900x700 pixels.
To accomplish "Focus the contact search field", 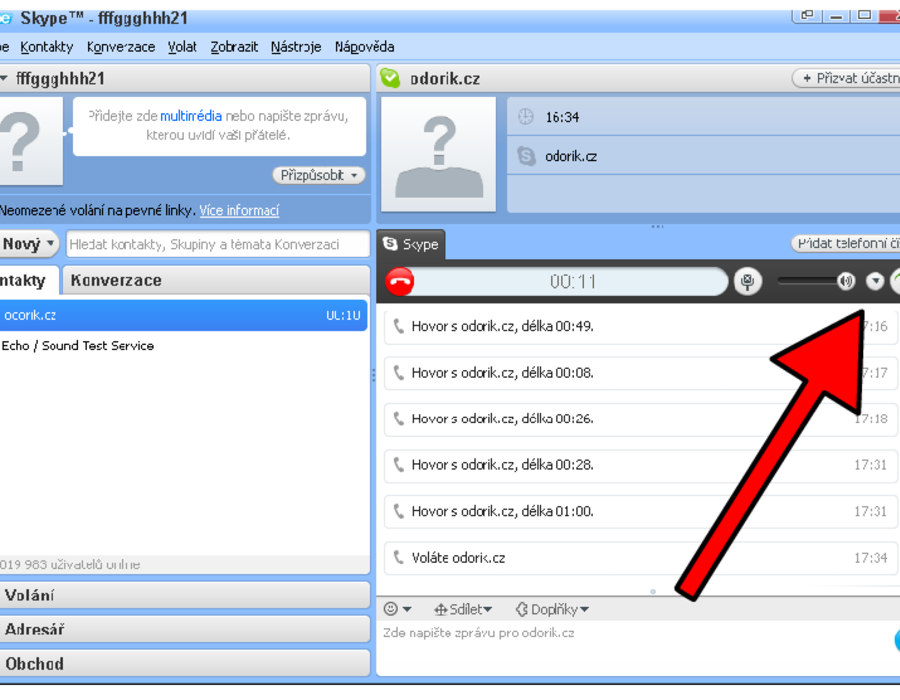I will pos(218,244).
